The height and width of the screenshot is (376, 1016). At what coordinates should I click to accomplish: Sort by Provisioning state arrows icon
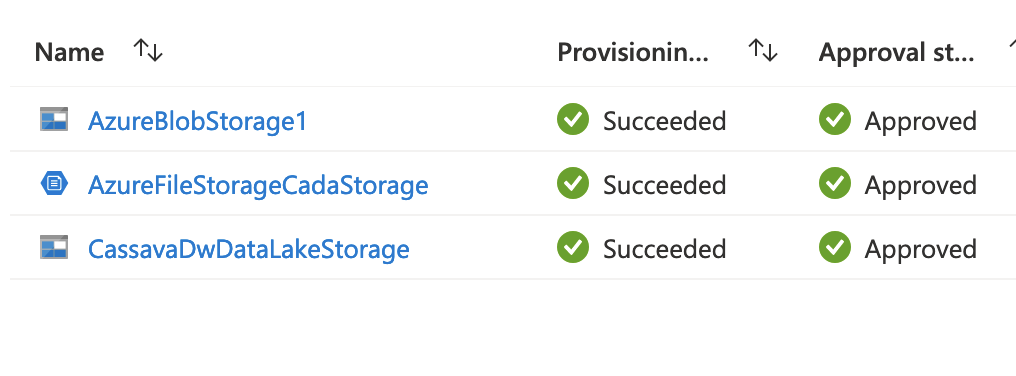click(x=763, y=51)
